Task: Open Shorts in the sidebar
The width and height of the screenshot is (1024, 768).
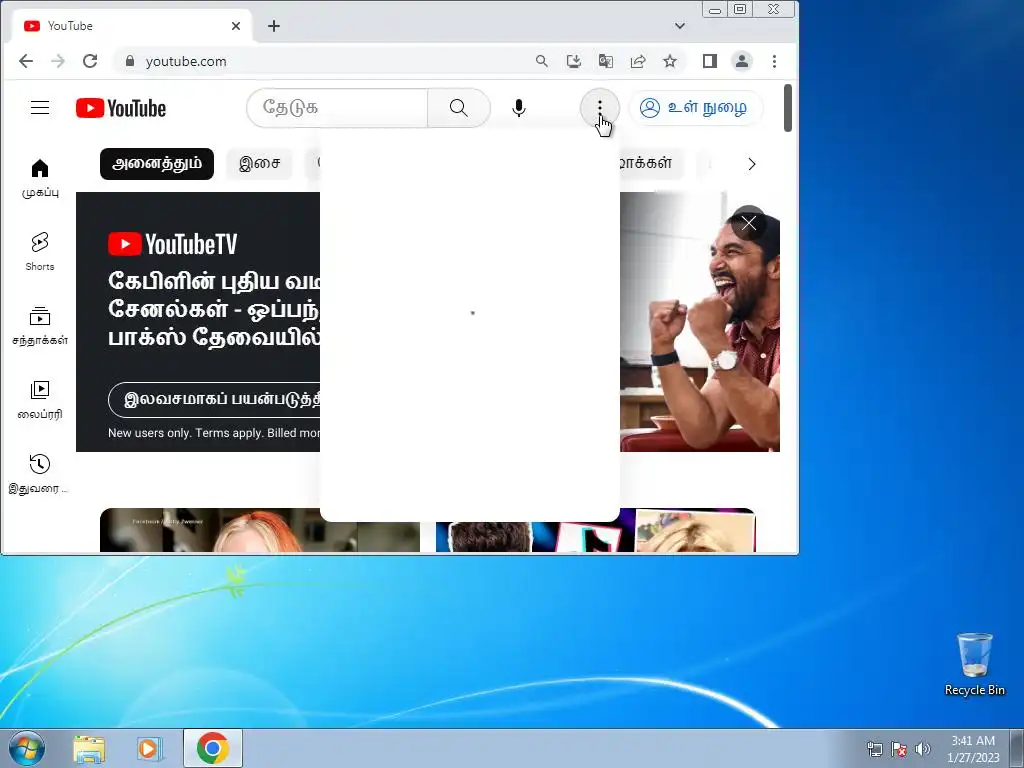Action: [40, 251]
